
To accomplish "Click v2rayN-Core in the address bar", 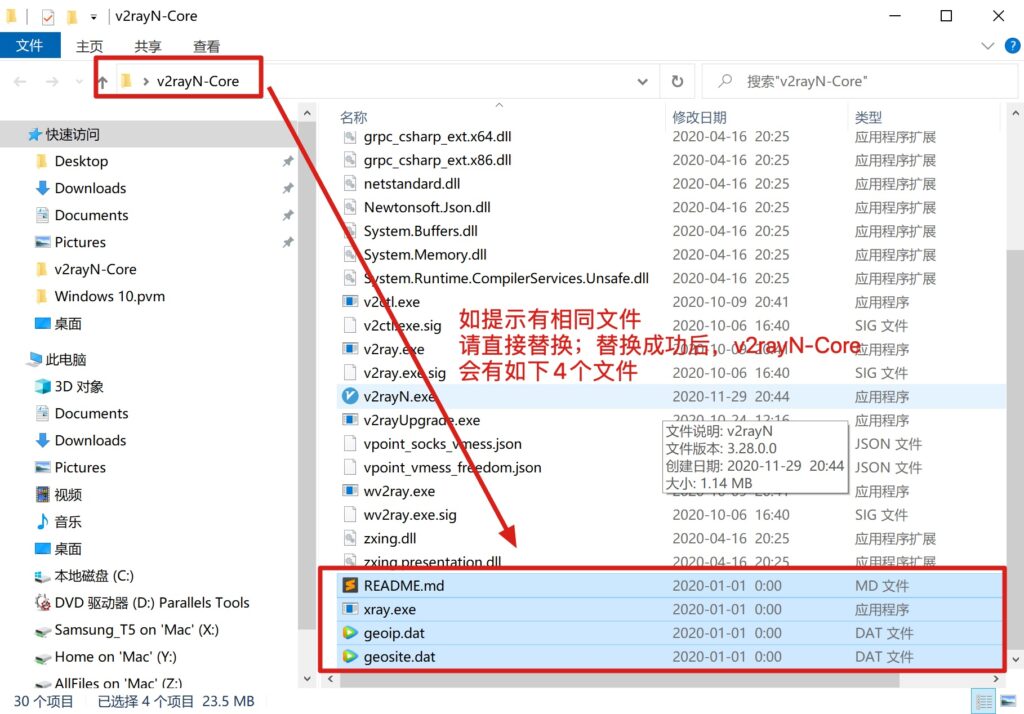I will 198,82.
